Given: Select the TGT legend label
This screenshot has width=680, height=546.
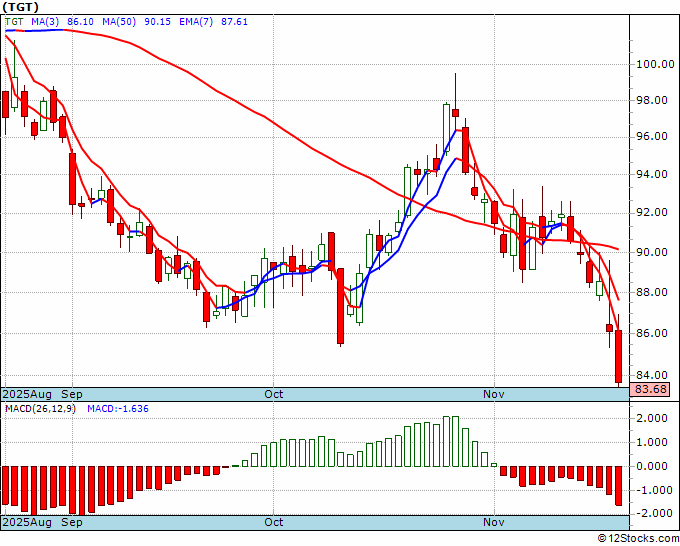Looking at the screenshot, I should point(14,22).
